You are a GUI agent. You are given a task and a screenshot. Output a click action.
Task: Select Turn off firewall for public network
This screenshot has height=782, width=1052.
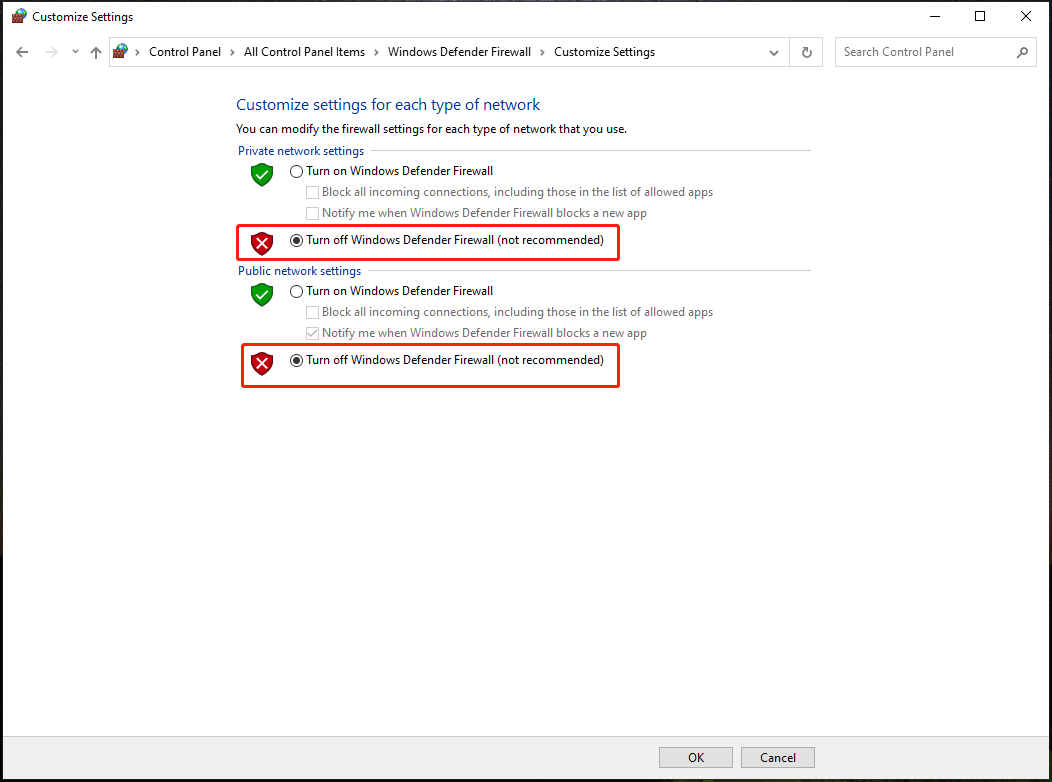296,360
